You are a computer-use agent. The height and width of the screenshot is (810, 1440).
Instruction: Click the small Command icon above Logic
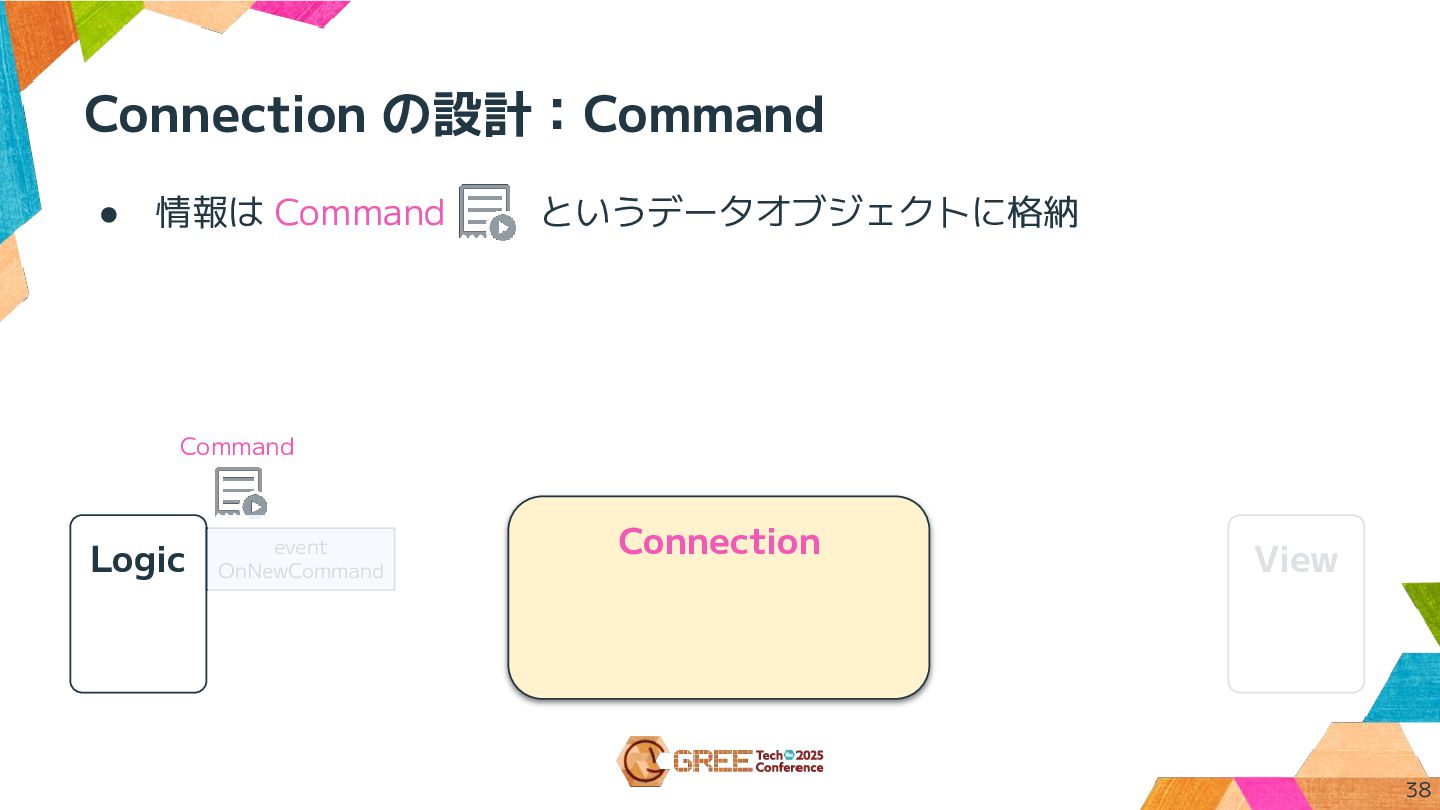(240, 492)
